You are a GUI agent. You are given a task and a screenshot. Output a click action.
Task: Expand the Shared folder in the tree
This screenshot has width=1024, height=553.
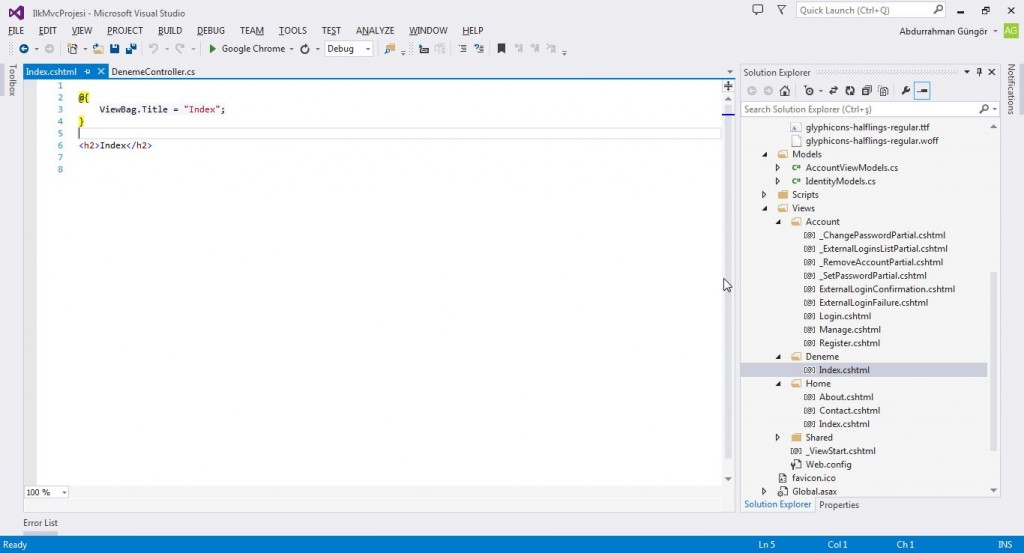(x=777, y=437)
